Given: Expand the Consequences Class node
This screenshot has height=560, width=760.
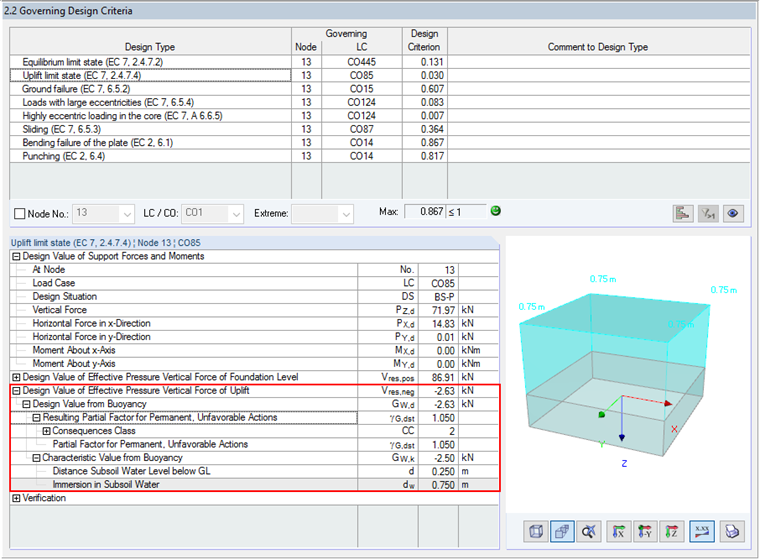Looking at the screenshot, I should coord(47,431).
